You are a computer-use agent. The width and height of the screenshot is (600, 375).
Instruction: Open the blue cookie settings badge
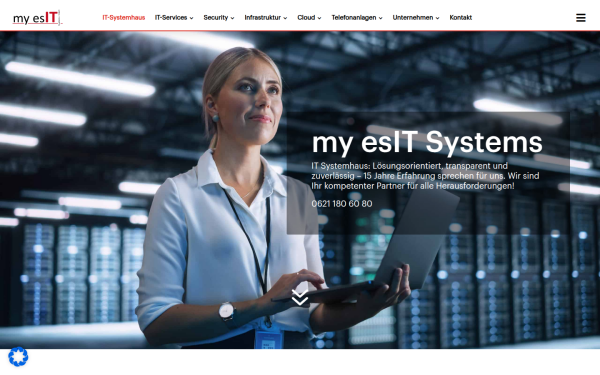tap(18, 357)
